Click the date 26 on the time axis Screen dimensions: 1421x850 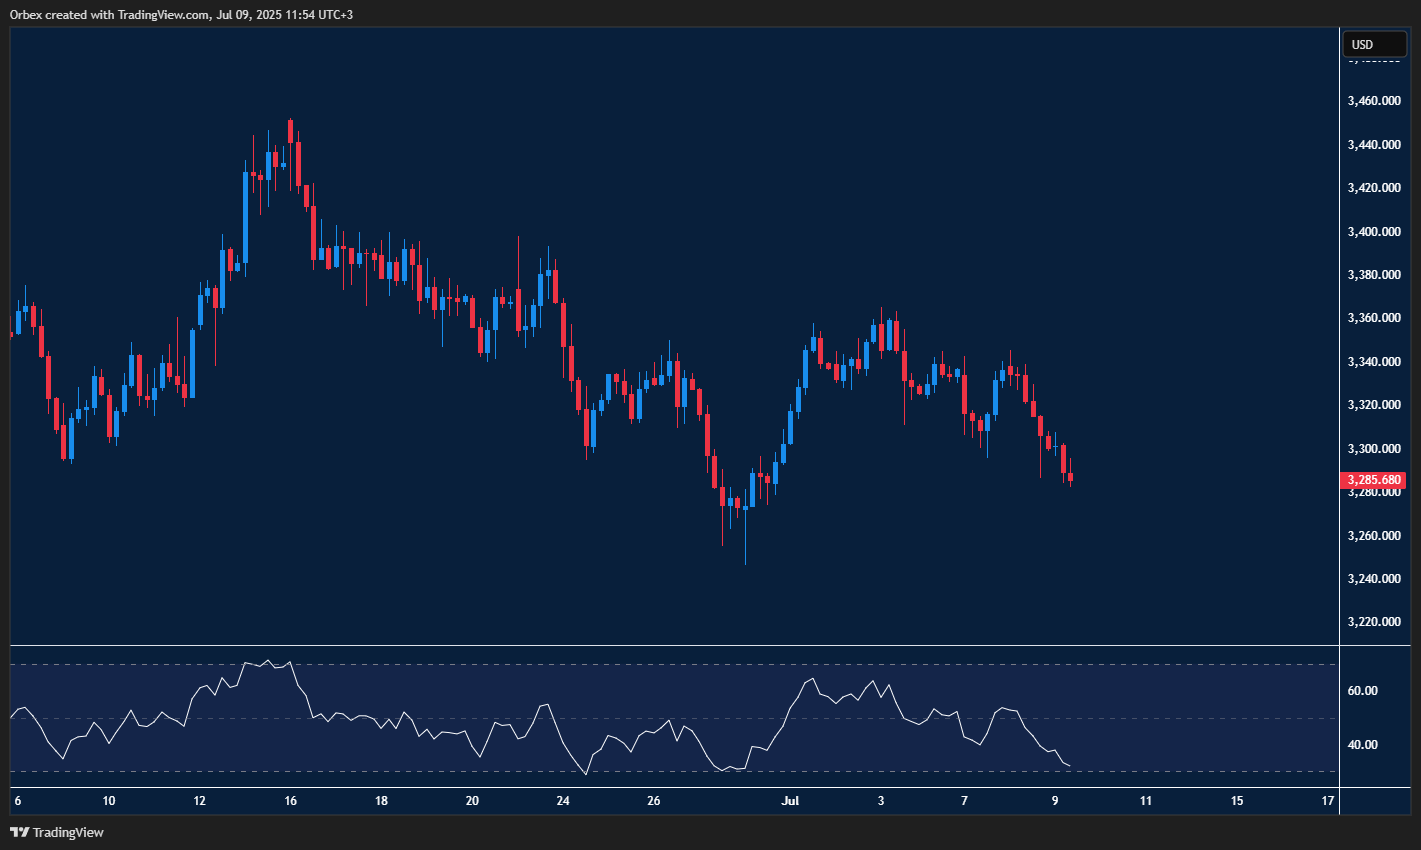coord(653,801)
